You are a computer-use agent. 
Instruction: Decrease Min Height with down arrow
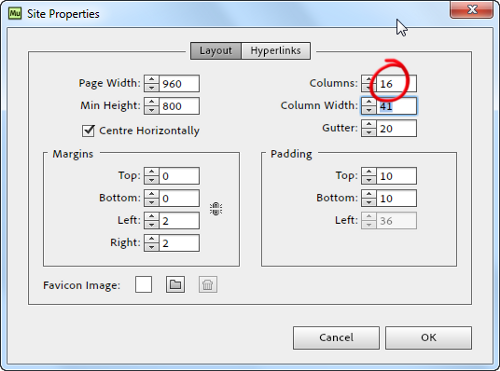pyautogui.click(x=152, y=110)
